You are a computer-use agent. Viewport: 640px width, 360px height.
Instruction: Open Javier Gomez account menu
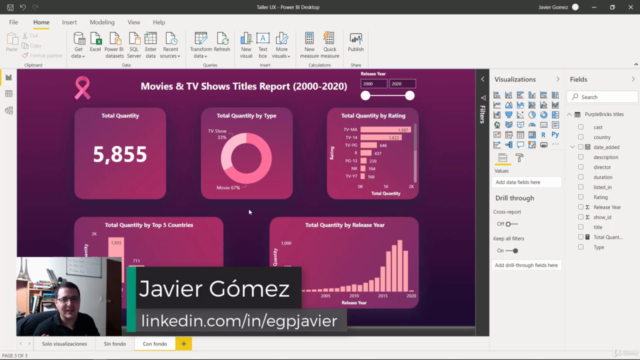tap(558, 7)
